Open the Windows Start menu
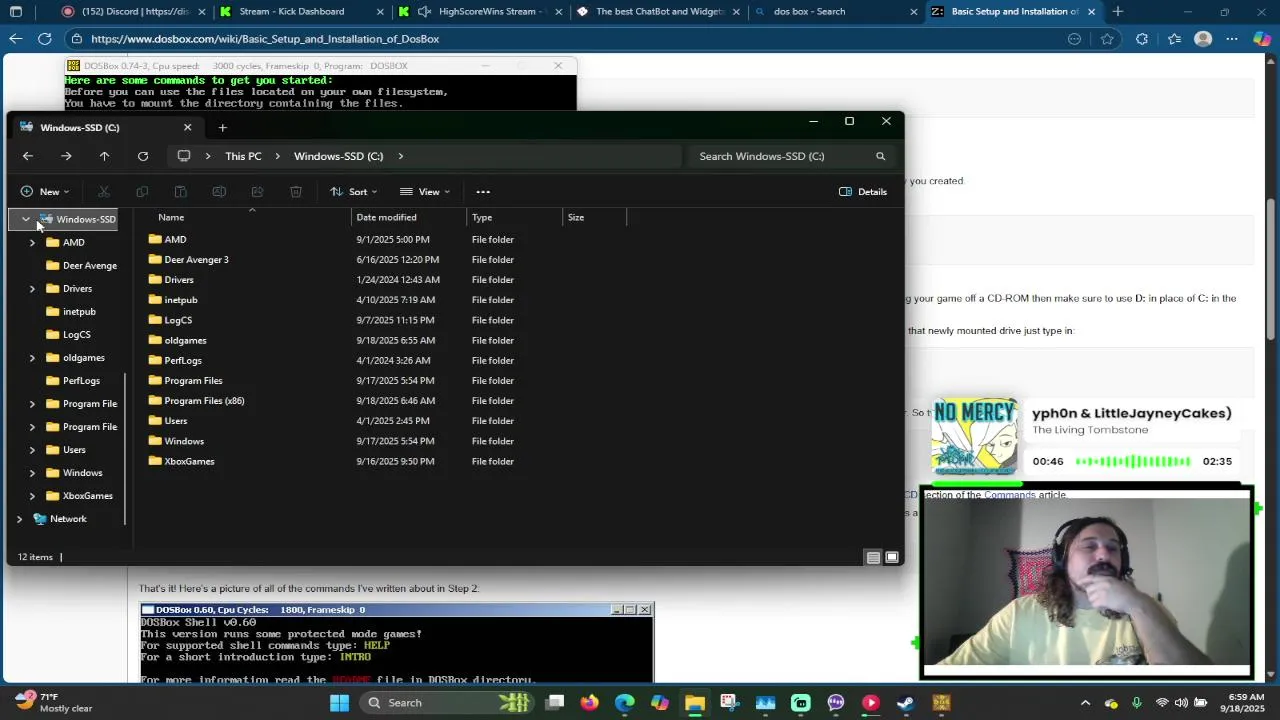This screenshot has height=720, width=1280. [339, 703]
